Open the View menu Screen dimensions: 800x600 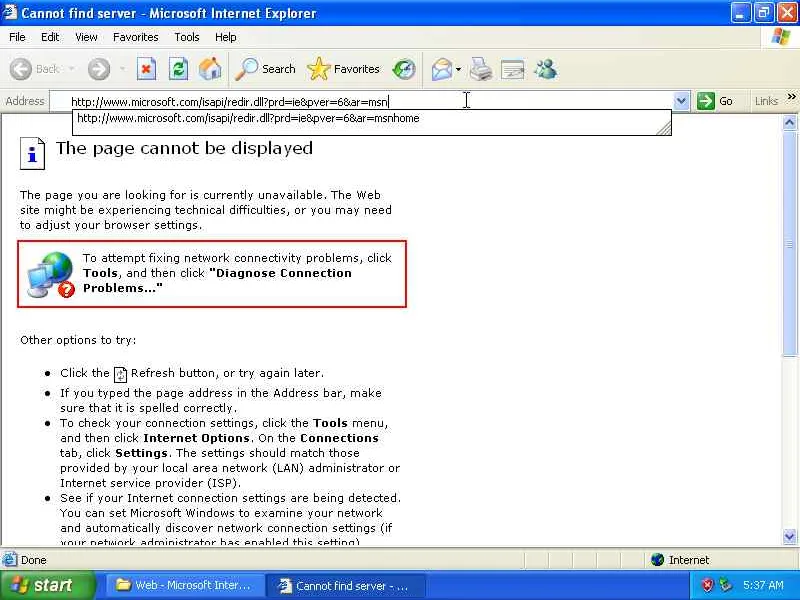(x=86, y=37)
